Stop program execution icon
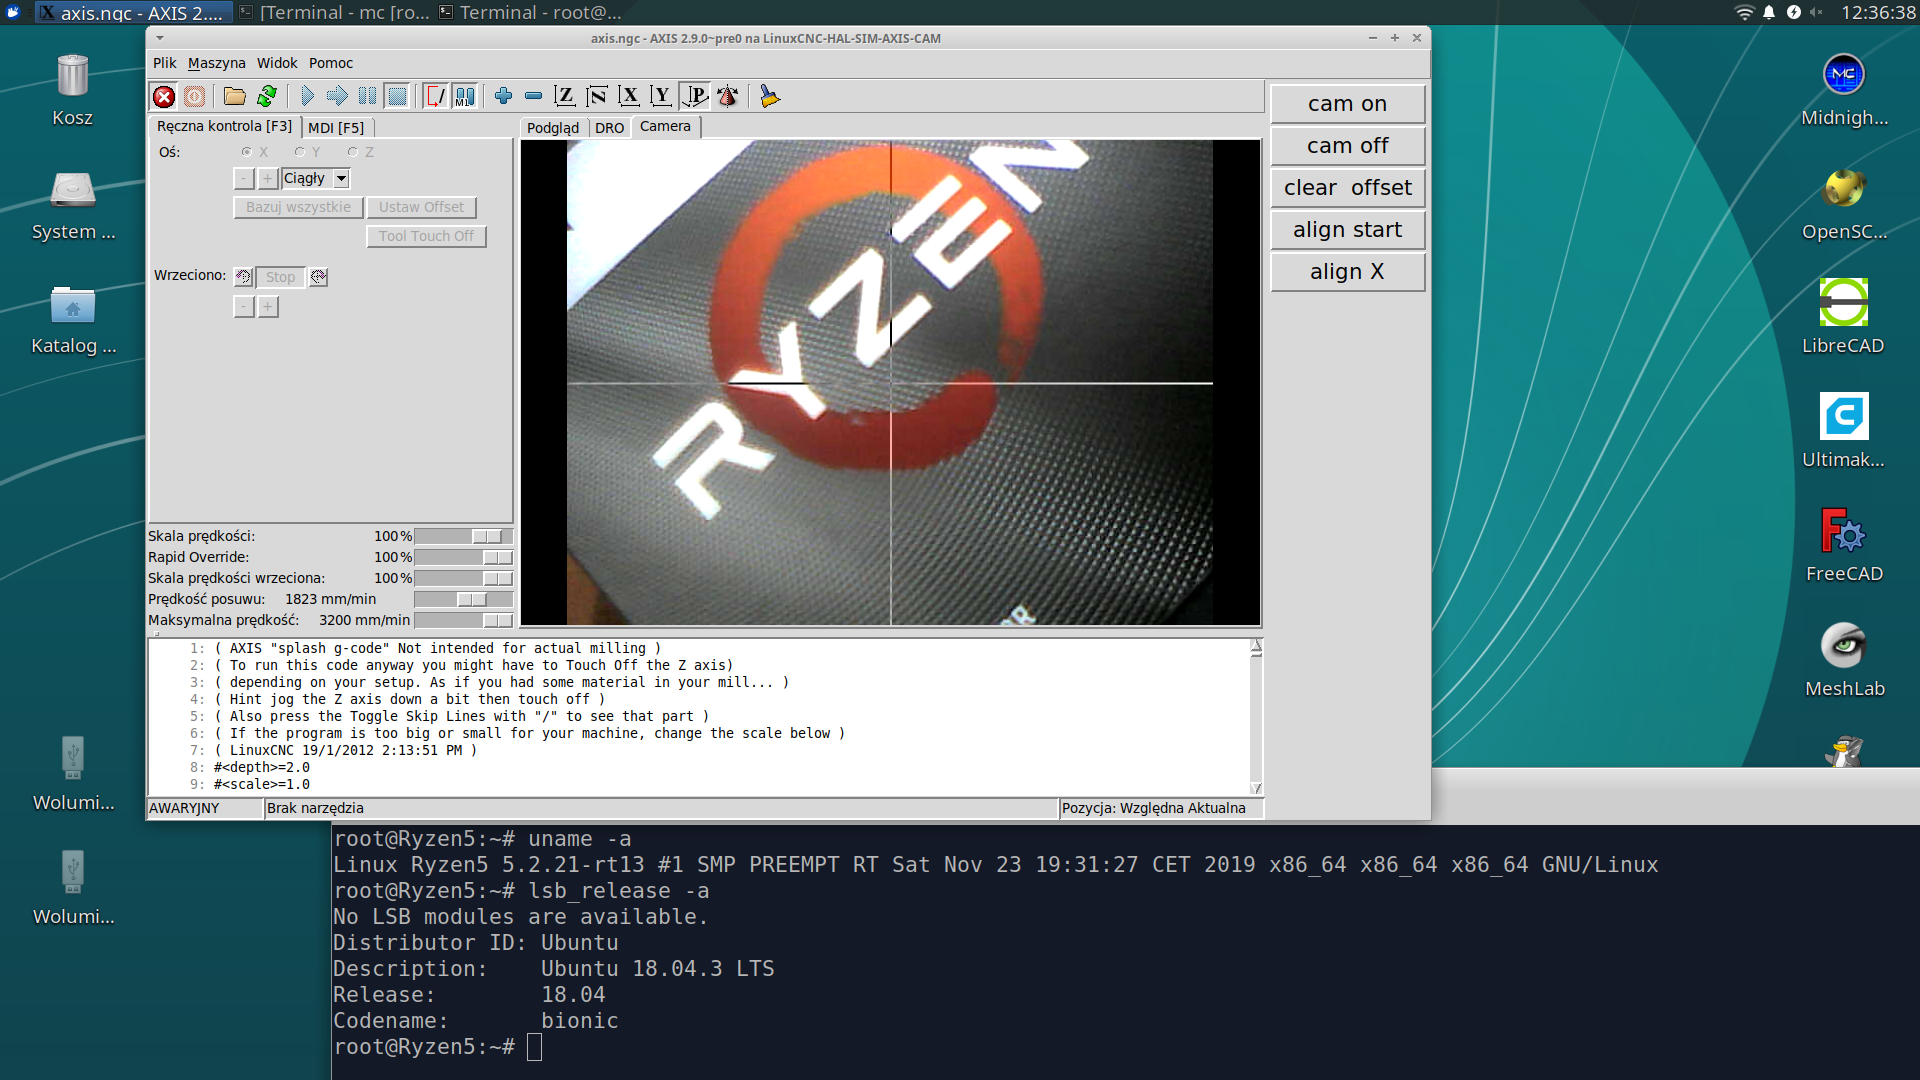The image size is (1920, 1080). [397, 96]
